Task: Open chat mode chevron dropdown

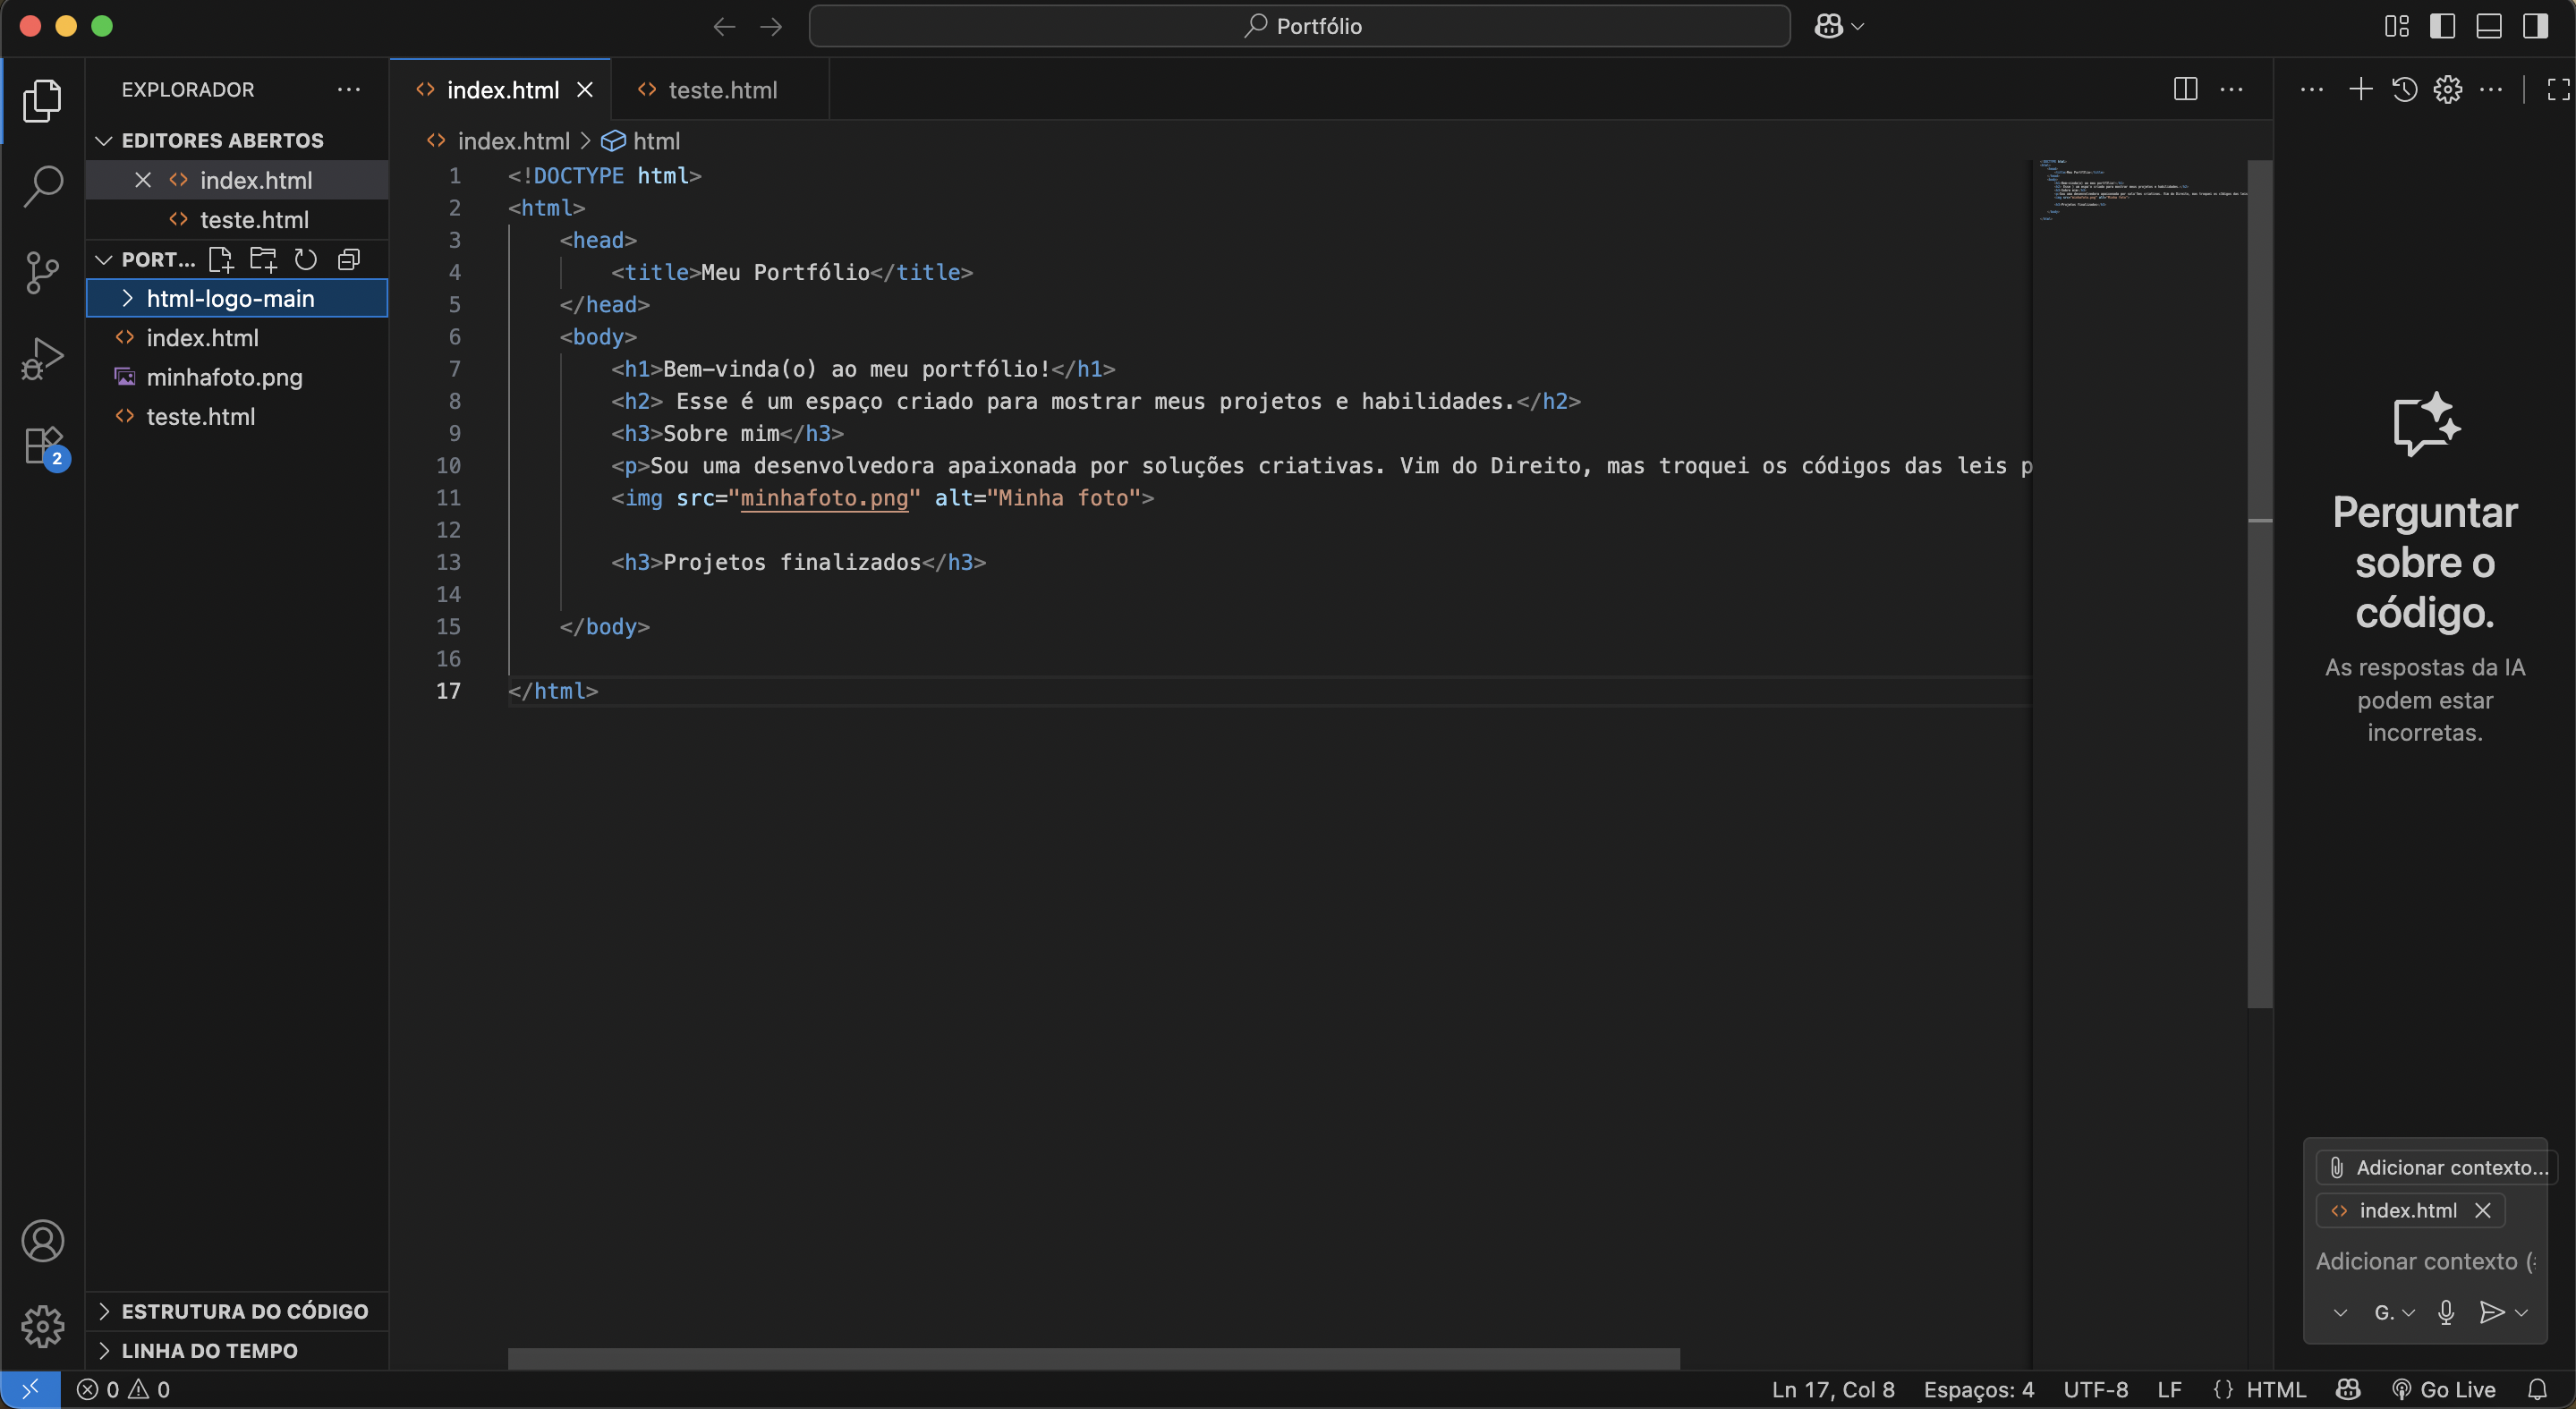Action: [2340, 1313]
